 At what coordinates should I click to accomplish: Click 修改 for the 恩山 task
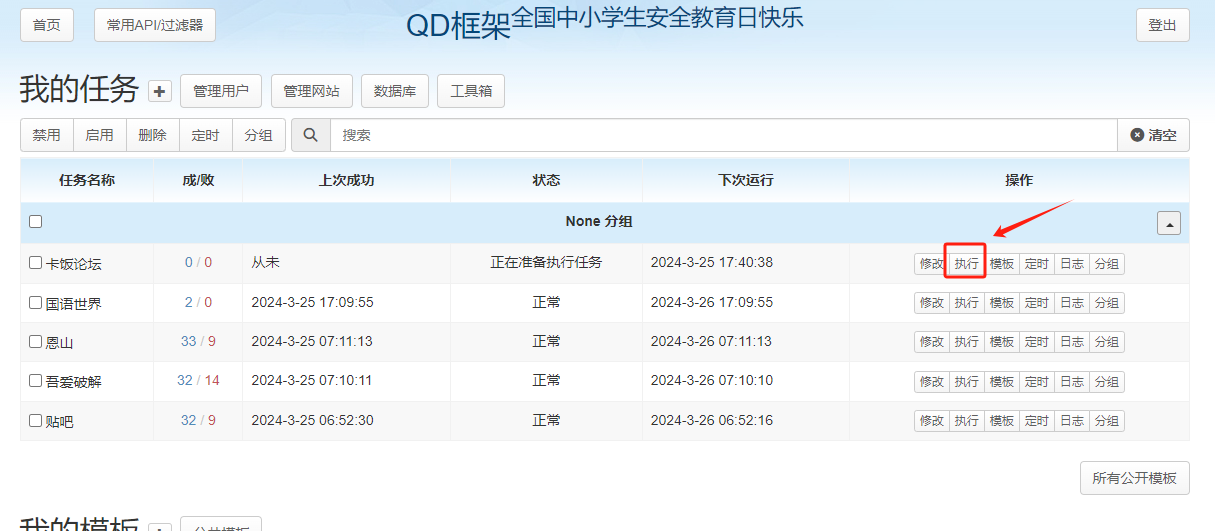pos(931,342)
